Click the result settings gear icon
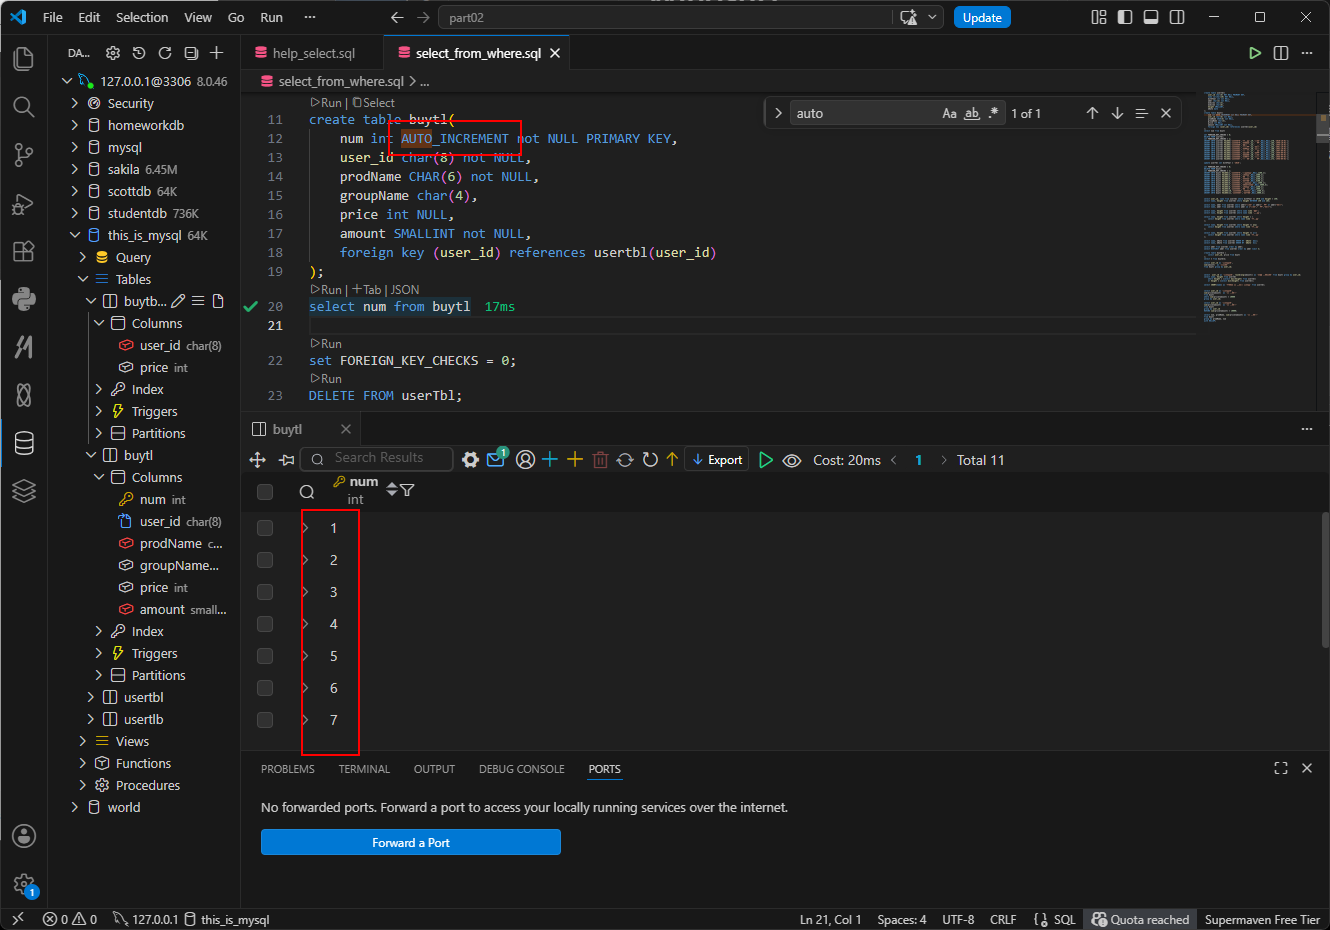 pyautogui.click(x=470, y=460)
